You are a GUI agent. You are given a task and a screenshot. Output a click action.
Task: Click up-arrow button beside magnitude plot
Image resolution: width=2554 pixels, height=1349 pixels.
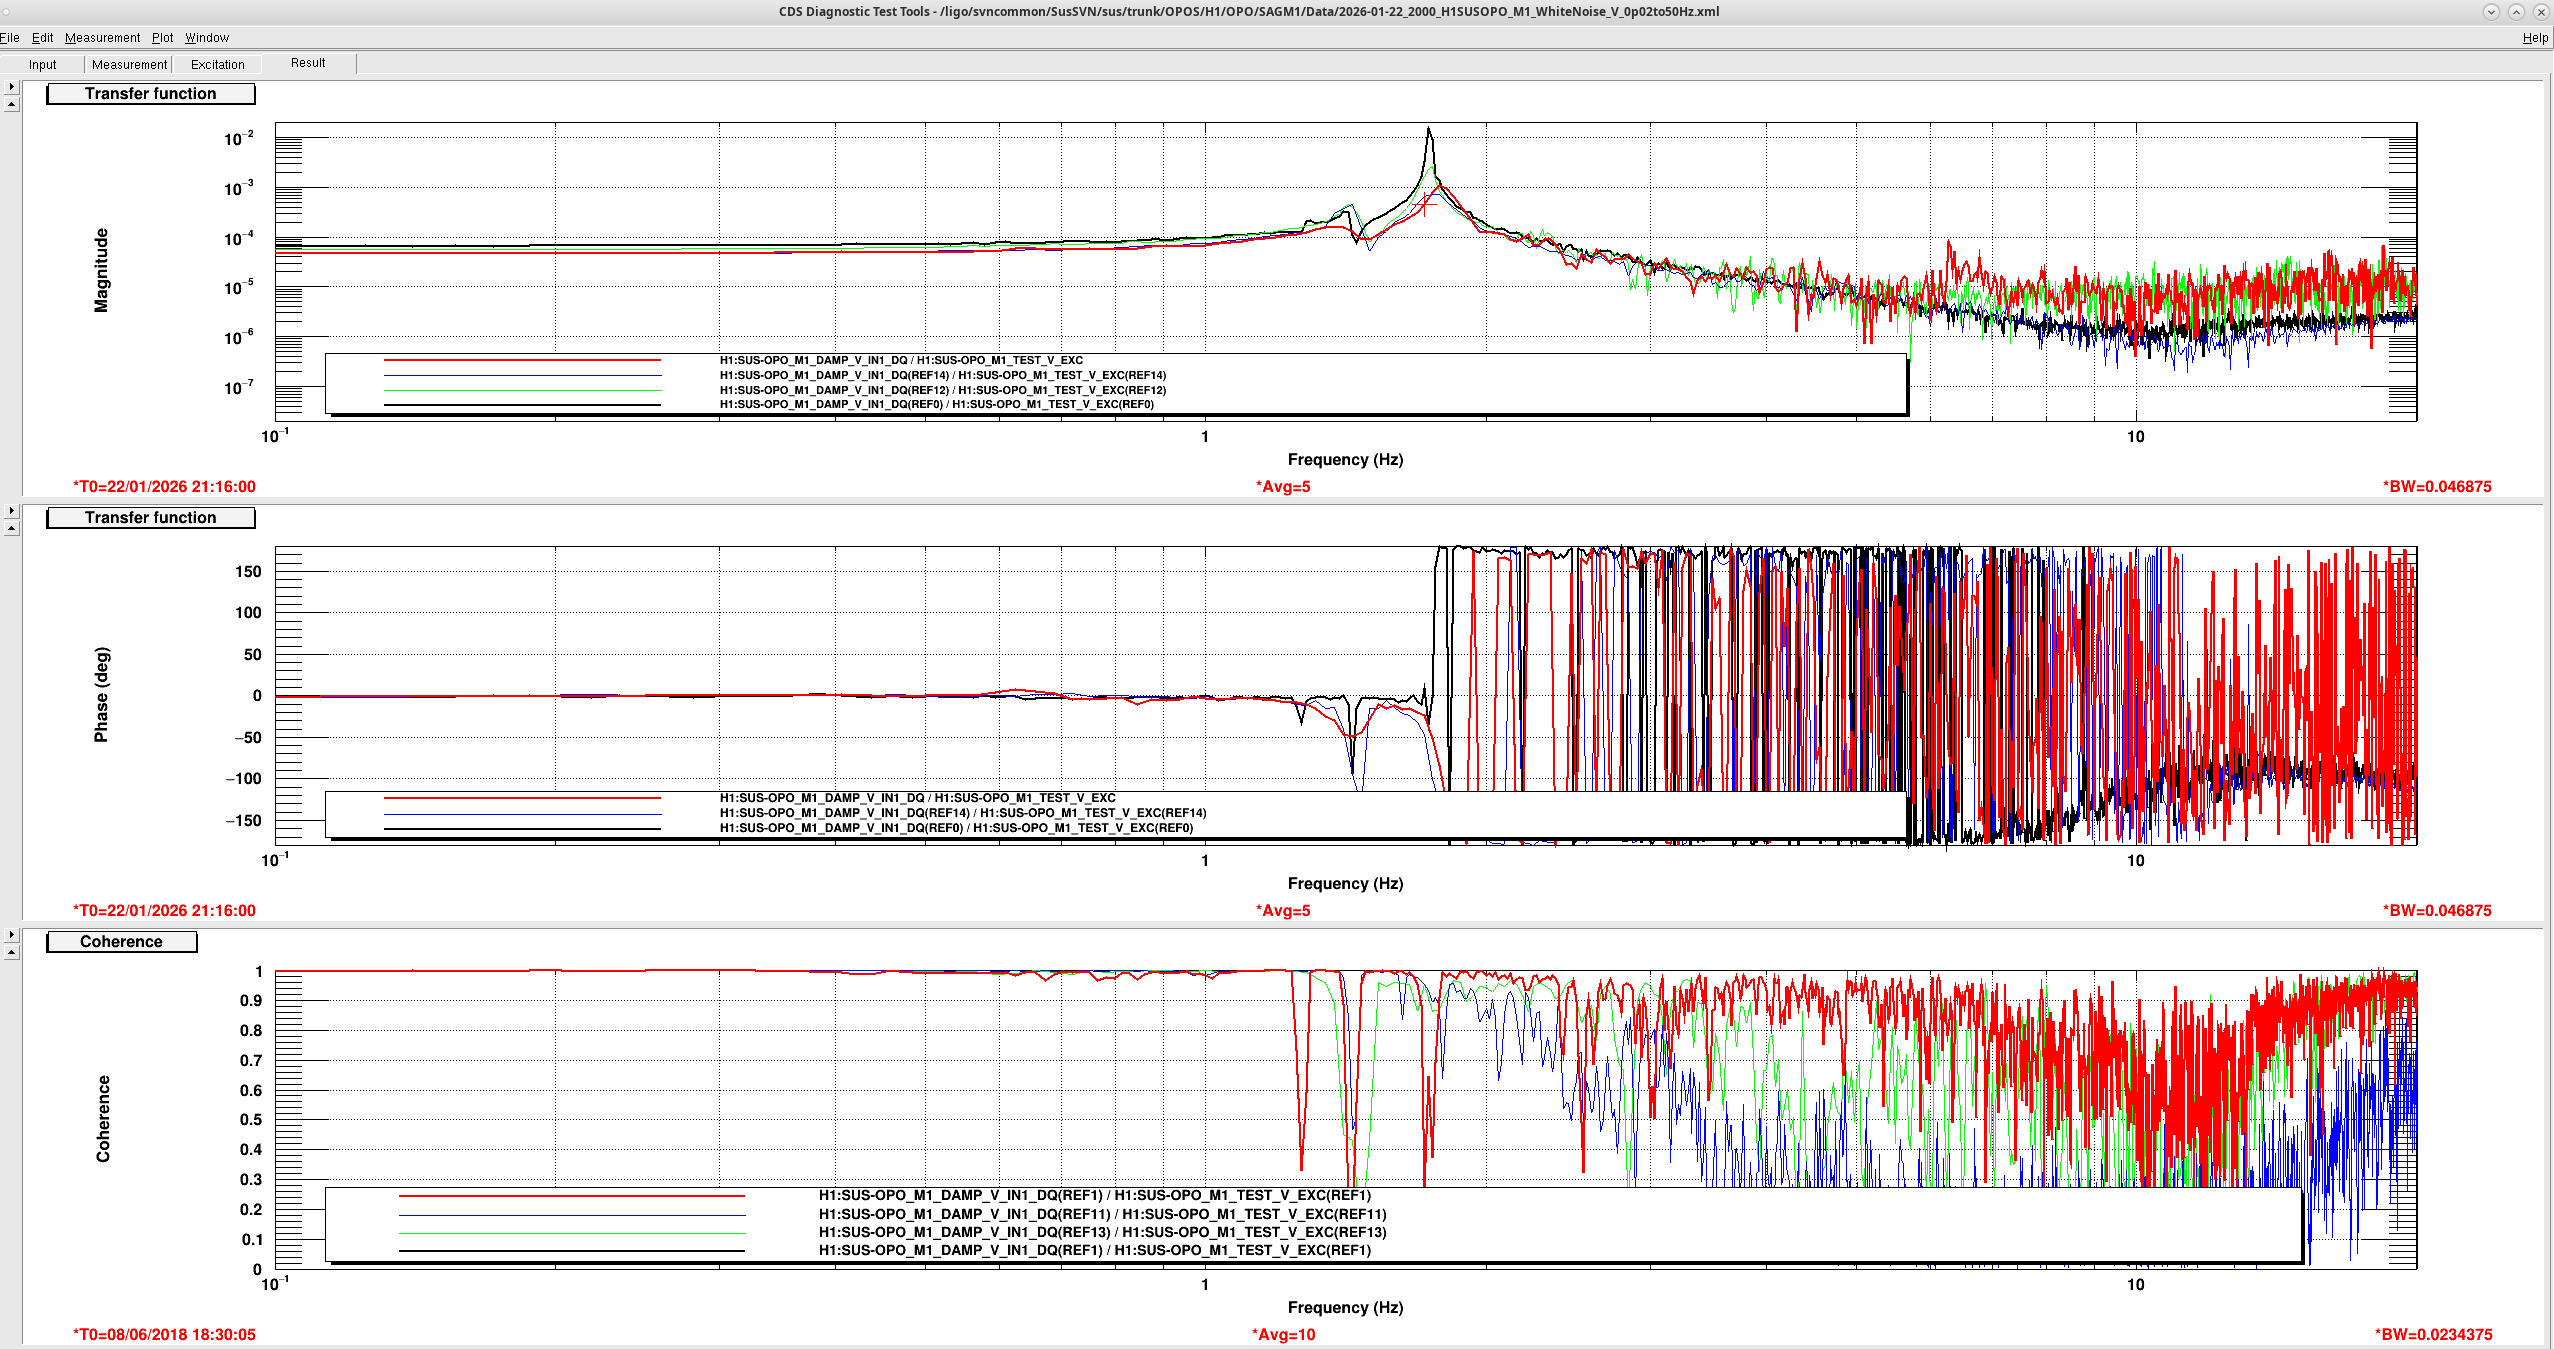click(x=11, y=104)
